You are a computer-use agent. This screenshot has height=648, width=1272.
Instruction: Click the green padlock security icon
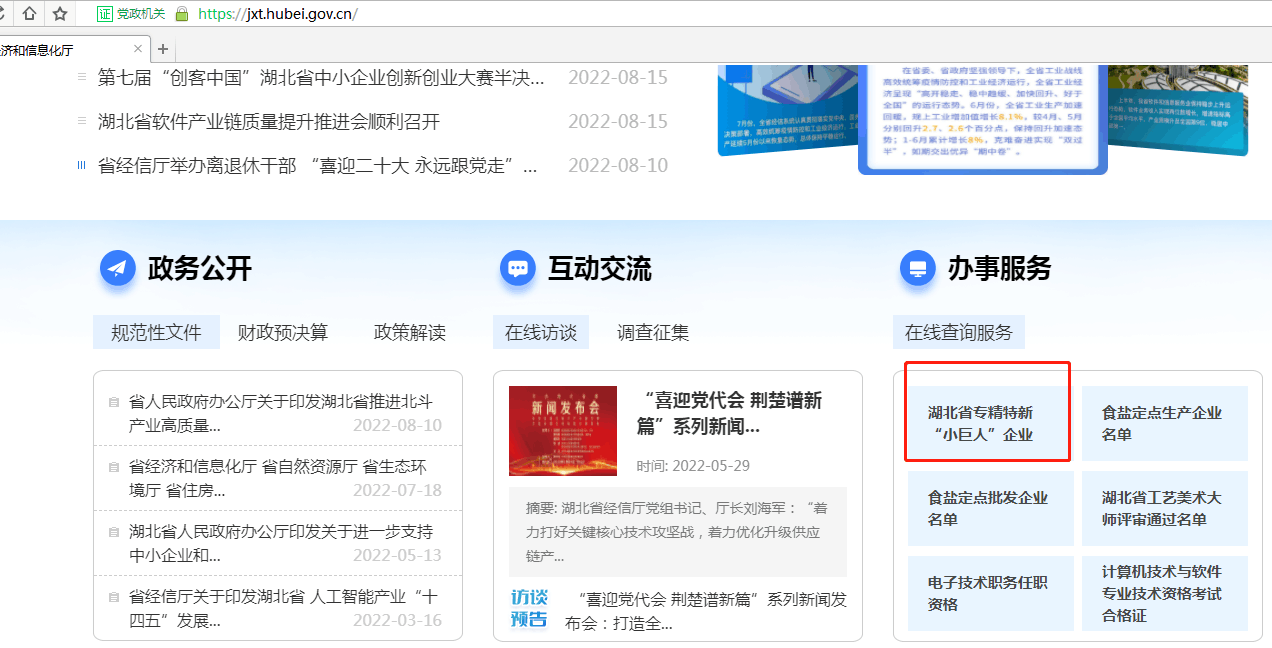pos(181,14)
